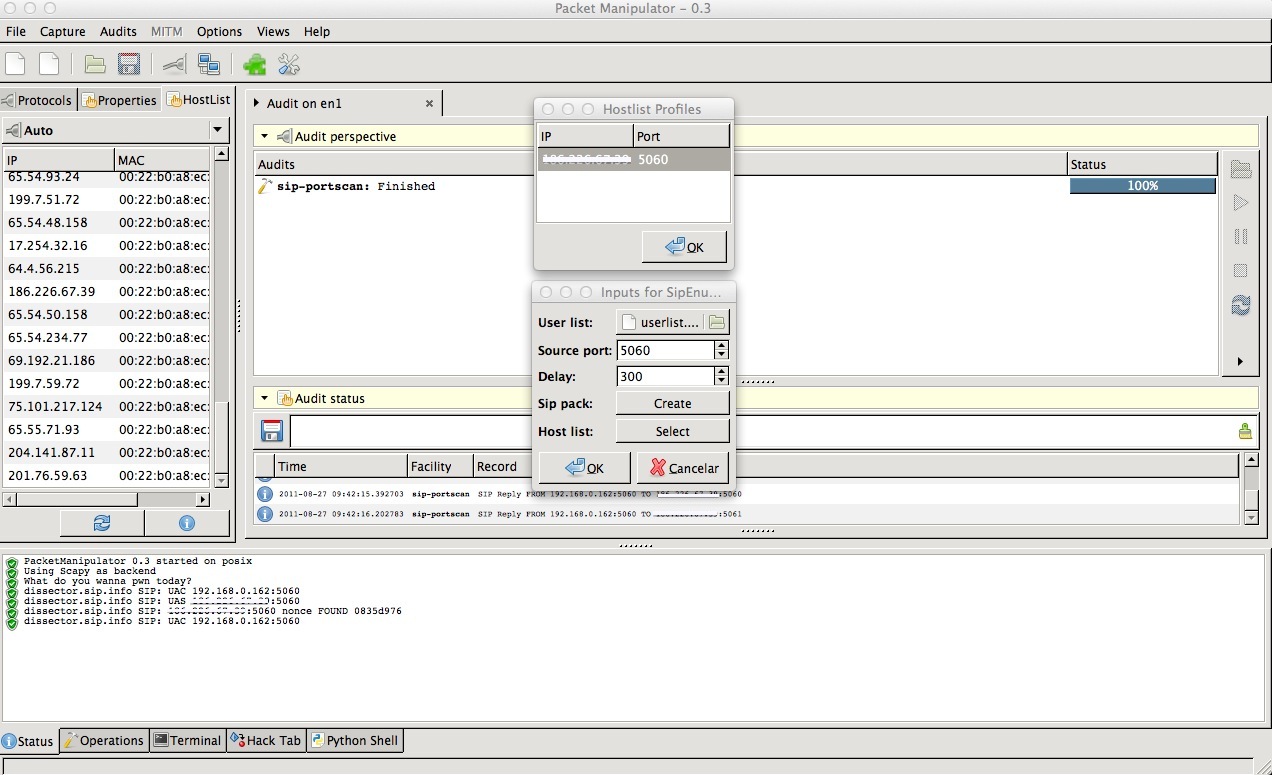
Task: Decrease the Source port value
Action: [x=721, y=355]
